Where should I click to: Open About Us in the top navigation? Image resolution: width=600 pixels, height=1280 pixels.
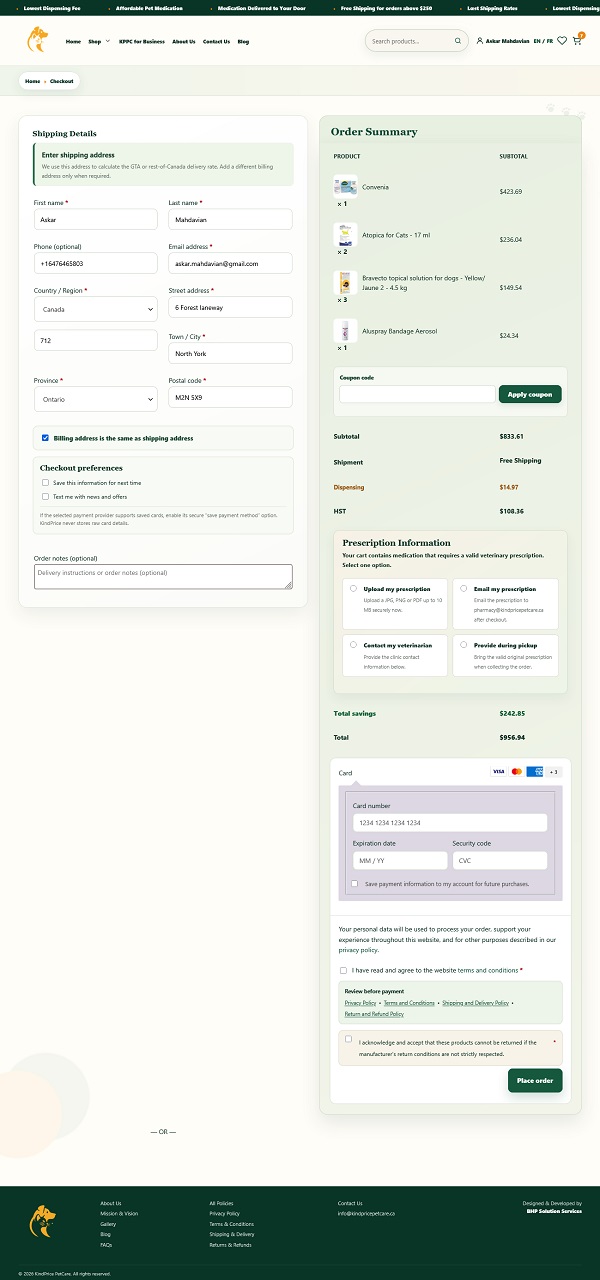click(184, 42)
